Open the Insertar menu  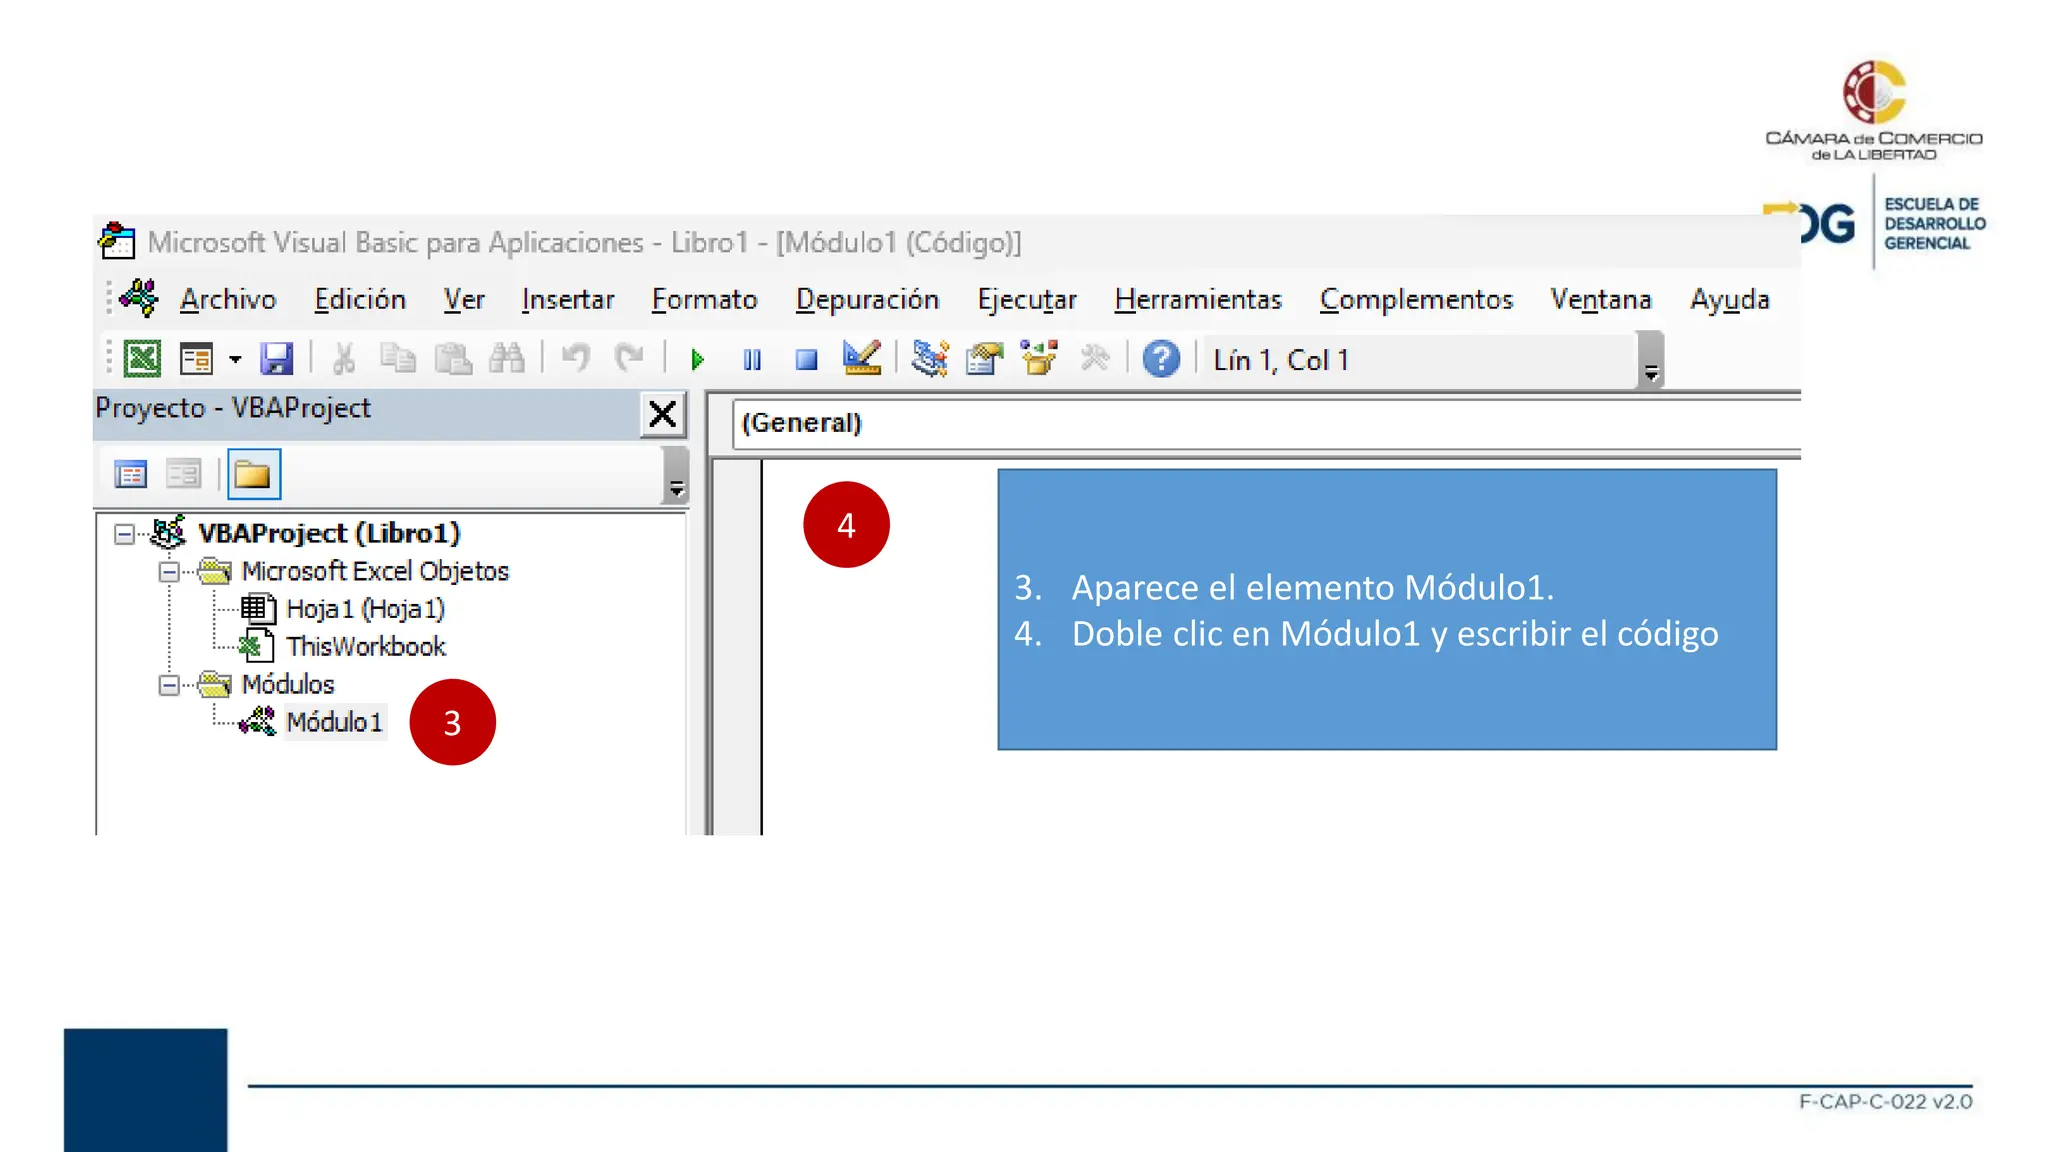567,300
